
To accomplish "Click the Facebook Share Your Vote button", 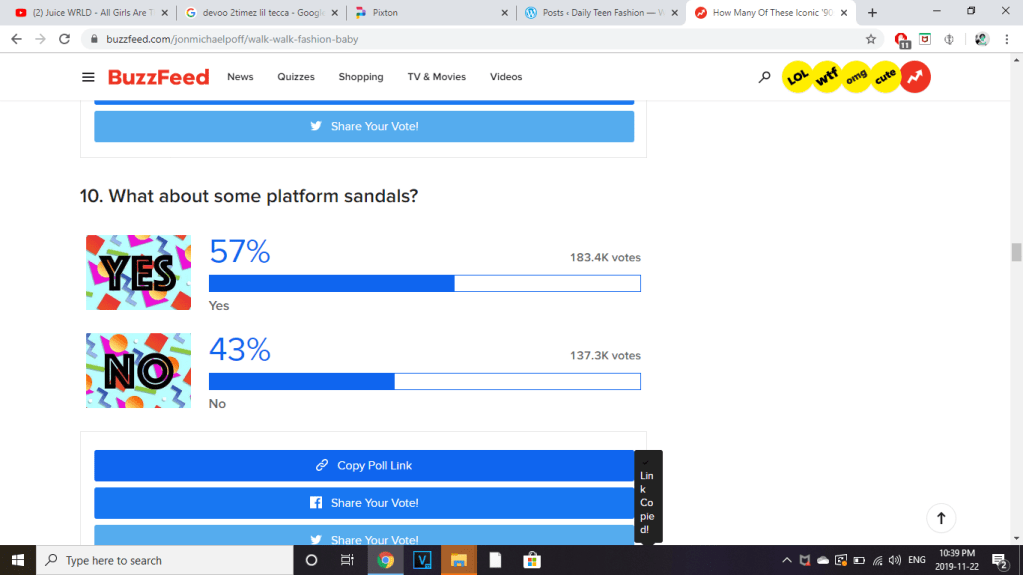I will click(x=364, y=503).
